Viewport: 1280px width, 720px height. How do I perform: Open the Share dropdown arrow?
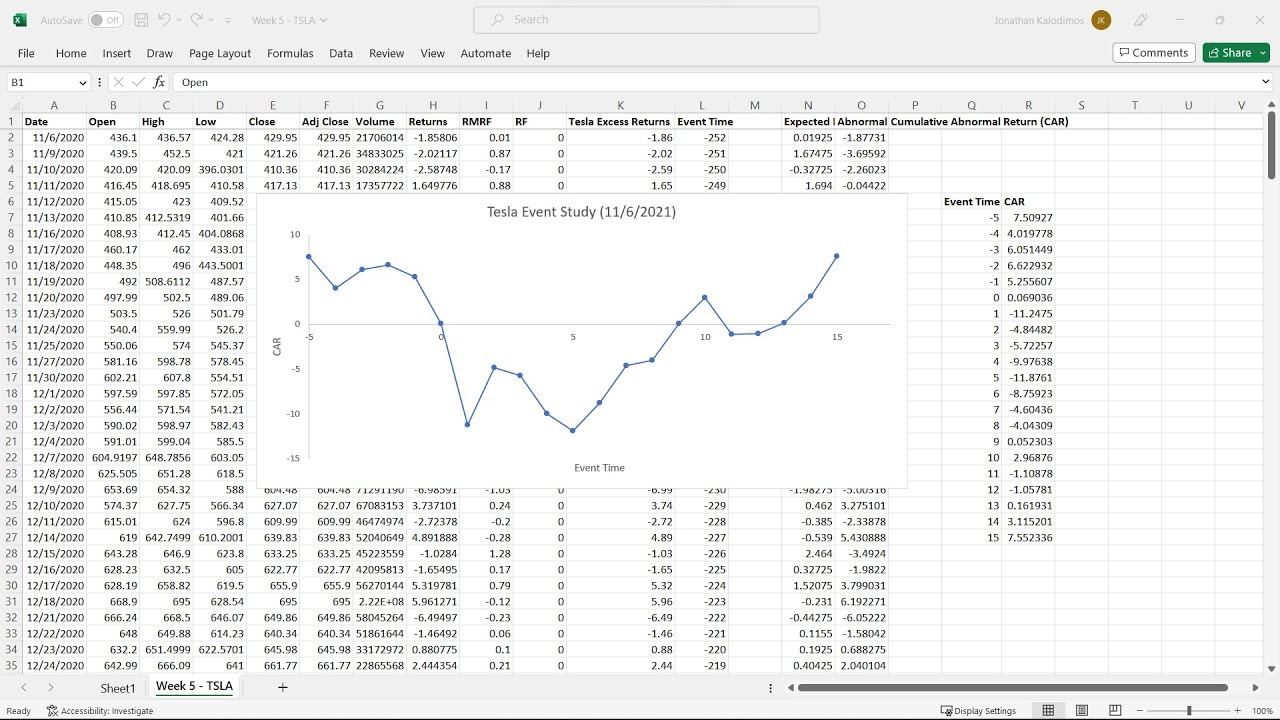[x=1263, y=53]
